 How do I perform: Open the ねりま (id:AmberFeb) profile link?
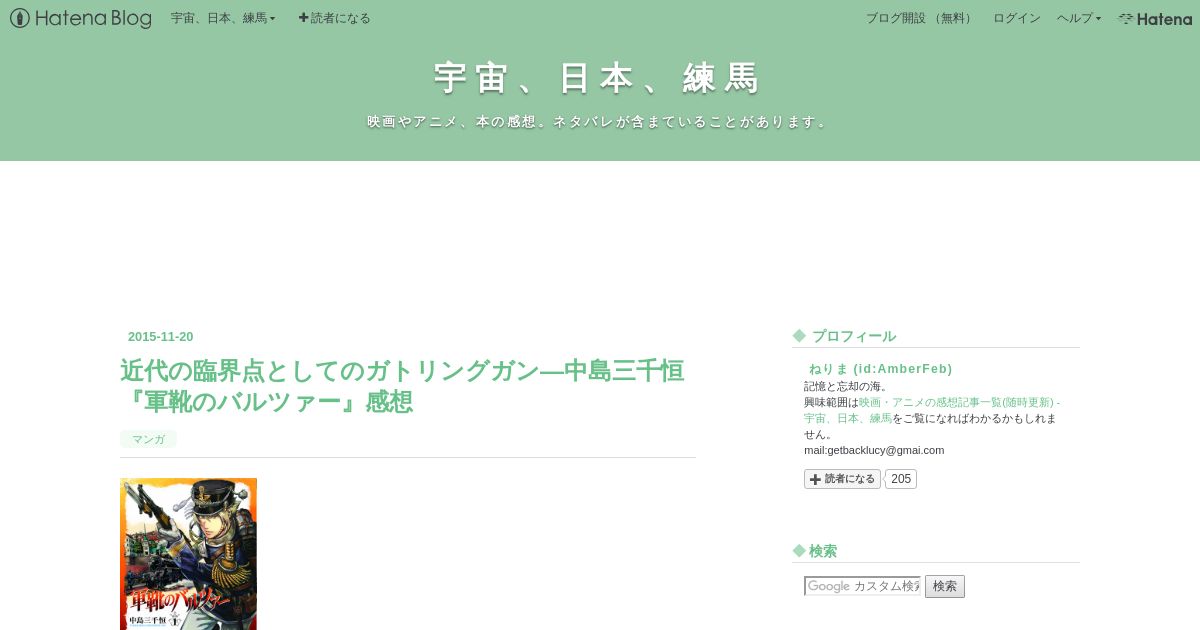(880, 369)
